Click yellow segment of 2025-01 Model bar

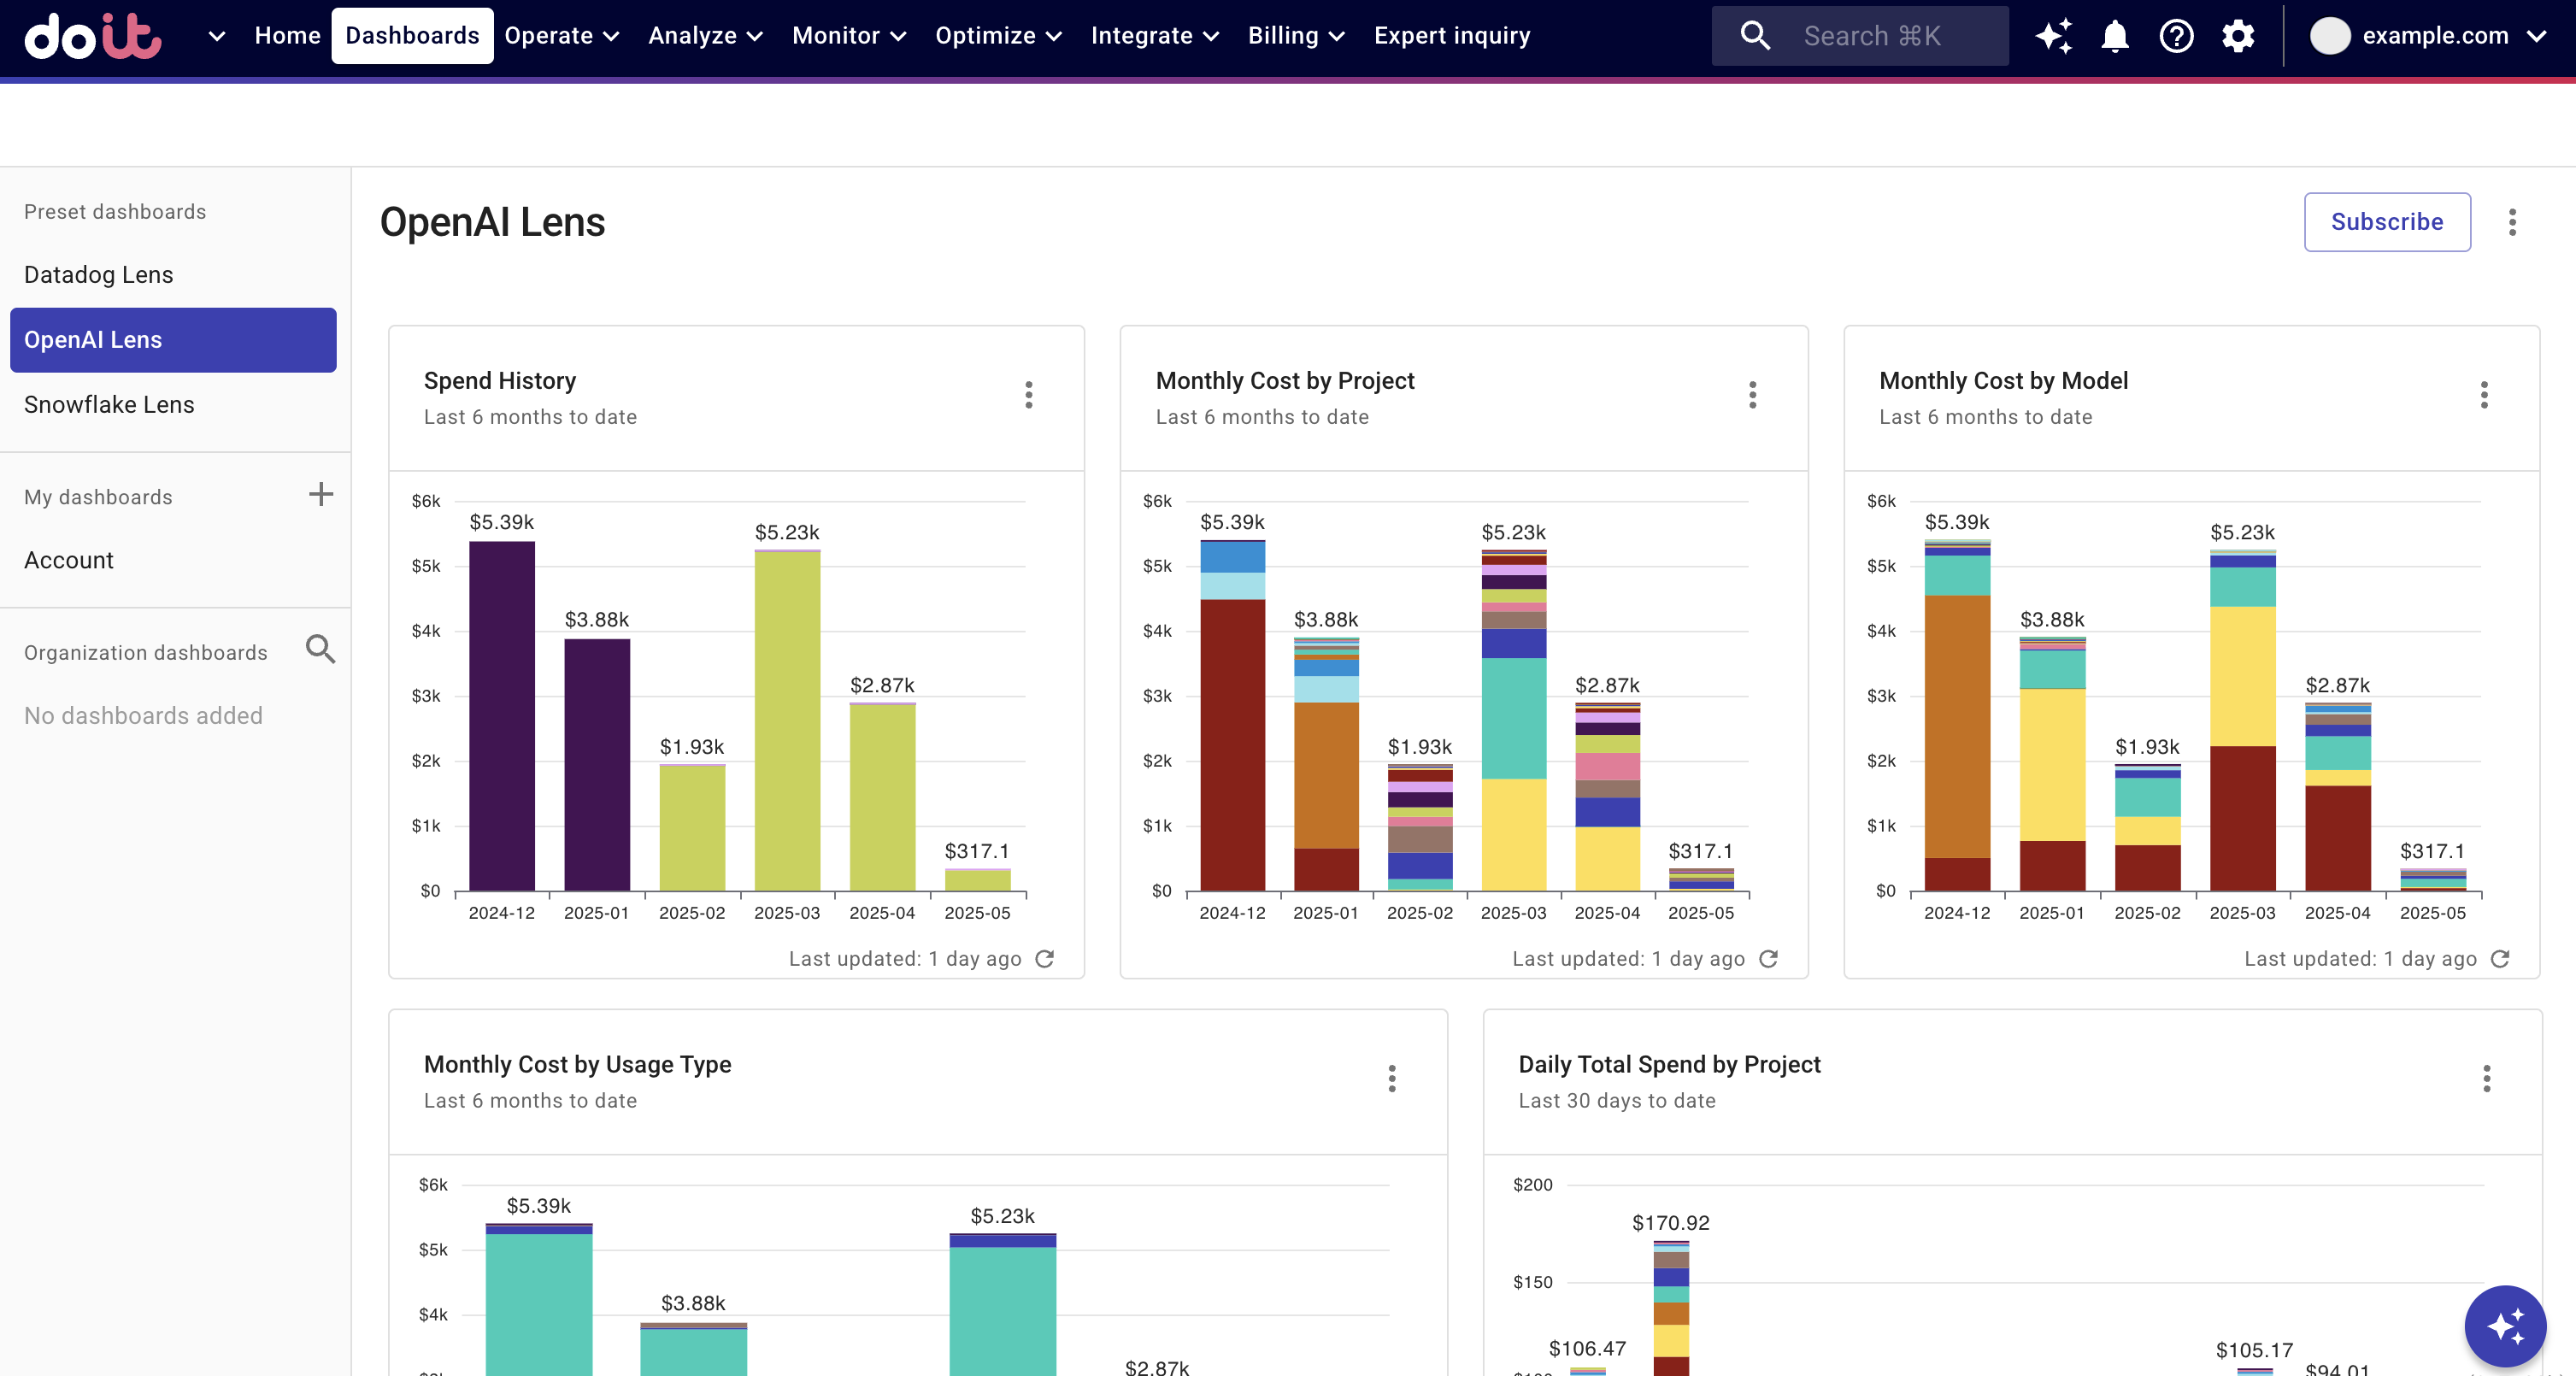coord(2052,765)
